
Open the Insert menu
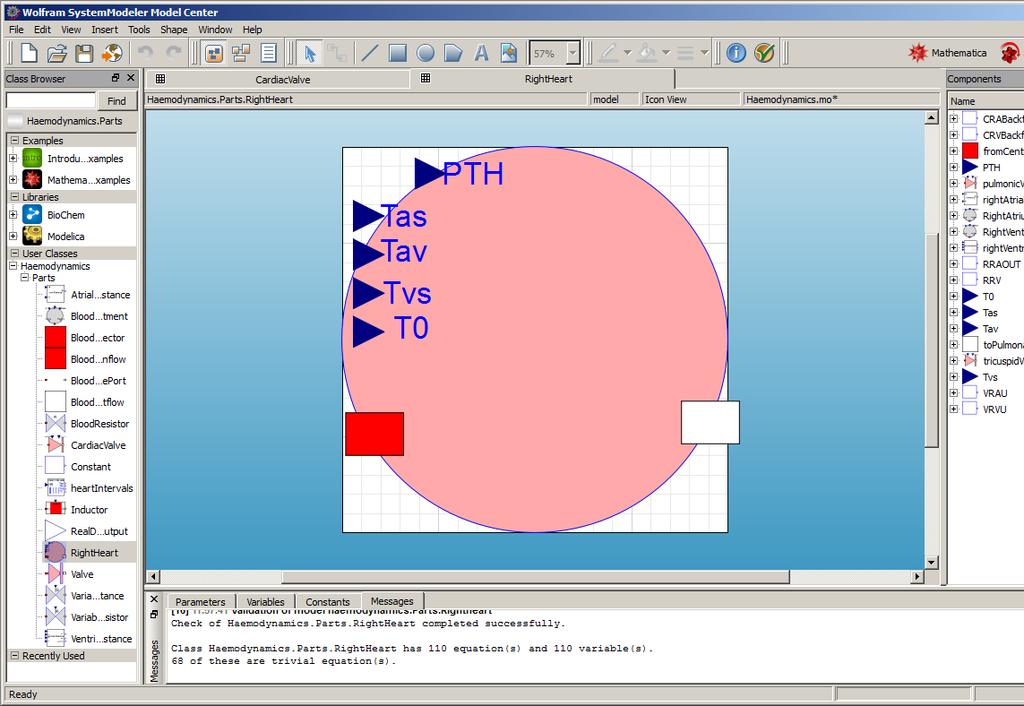click(104, 29)
